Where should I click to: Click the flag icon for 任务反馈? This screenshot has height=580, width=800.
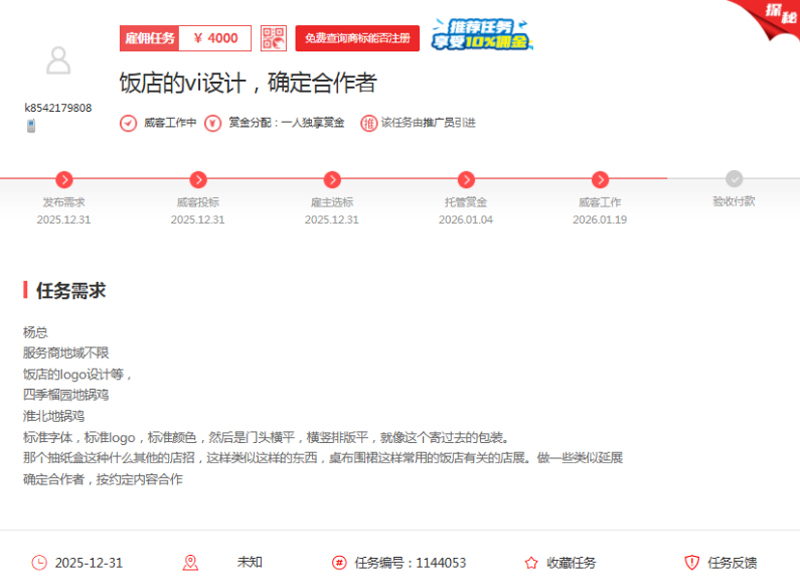pos(691,562)
